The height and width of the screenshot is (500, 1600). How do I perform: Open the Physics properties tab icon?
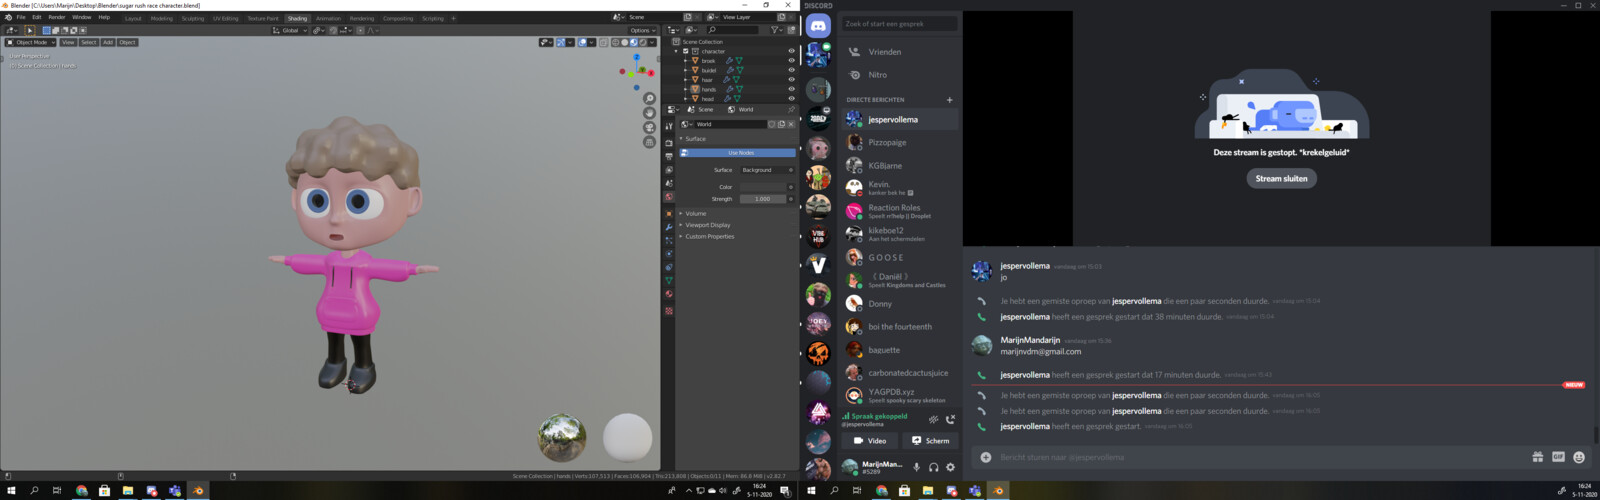click(x=669, y=253)
